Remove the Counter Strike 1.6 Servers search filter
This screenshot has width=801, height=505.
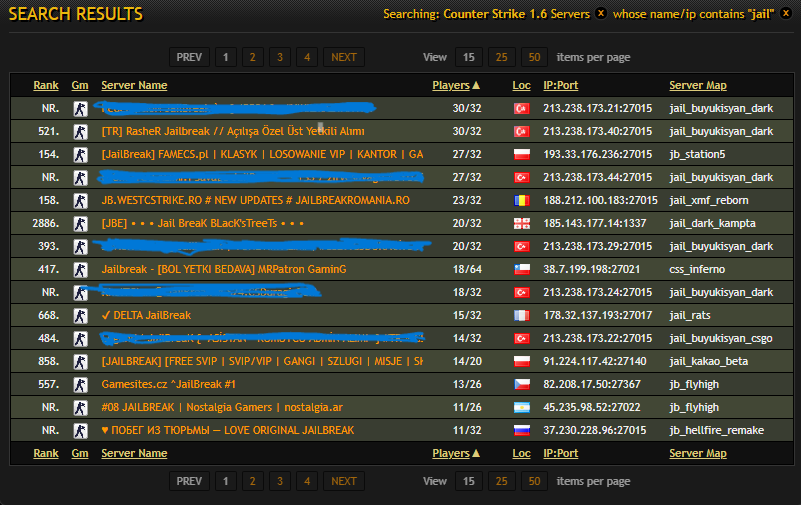(601, 13)
